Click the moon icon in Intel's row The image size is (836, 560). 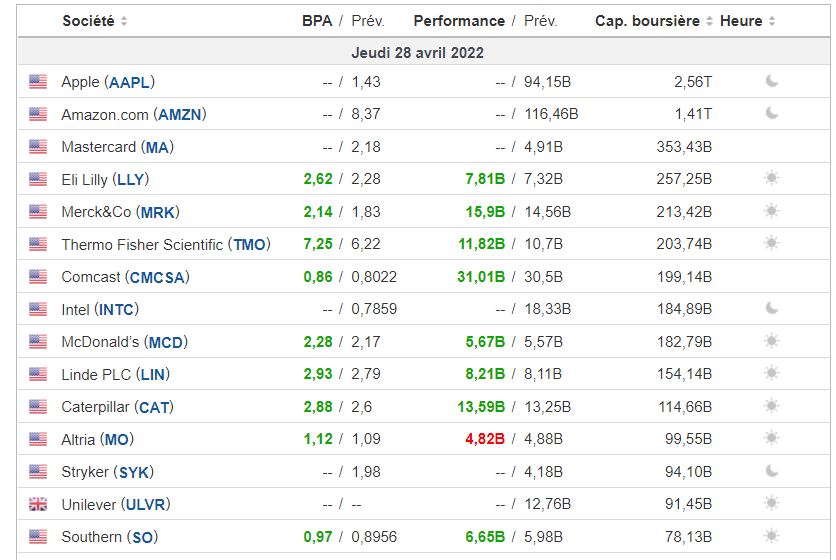pyautogui.click(x=772, y=309)
